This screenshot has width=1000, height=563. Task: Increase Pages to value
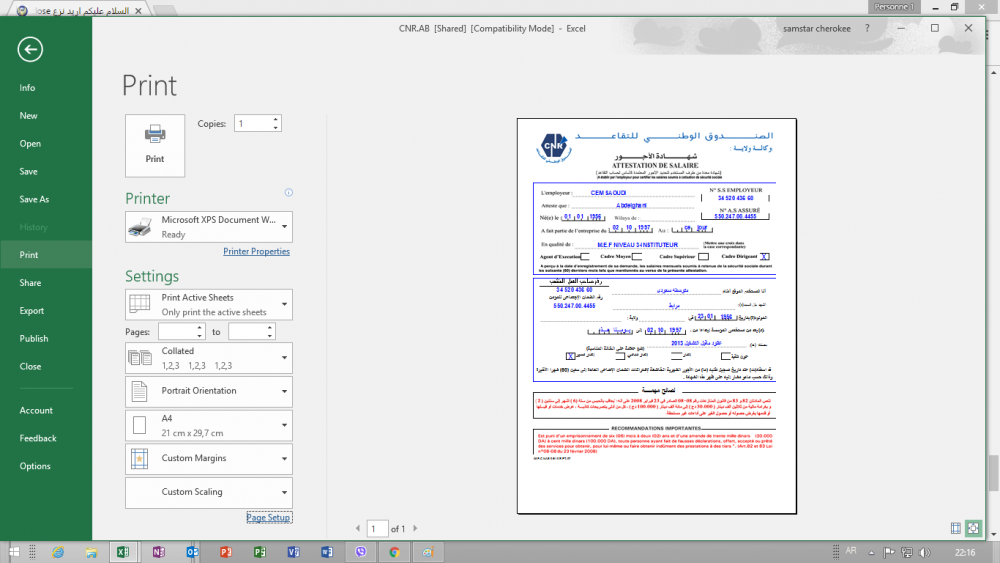[x=270, y=328]
